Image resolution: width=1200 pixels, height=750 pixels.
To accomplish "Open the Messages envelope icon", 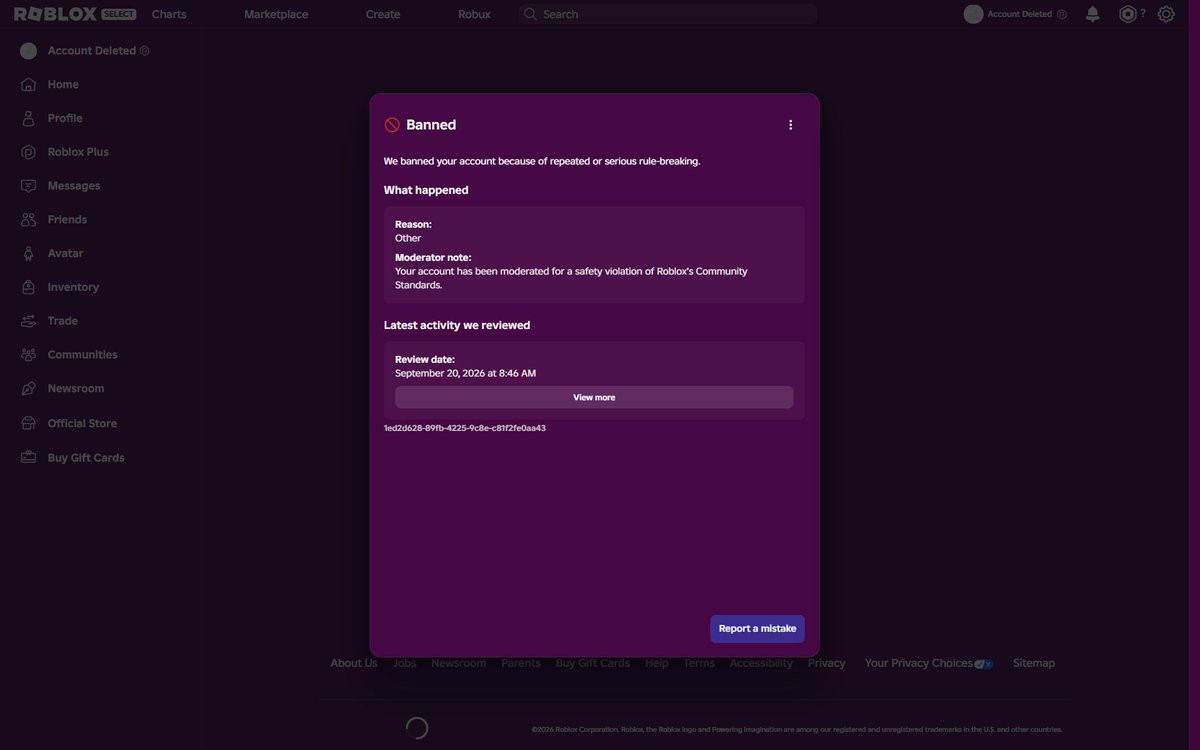I will 28,186.
